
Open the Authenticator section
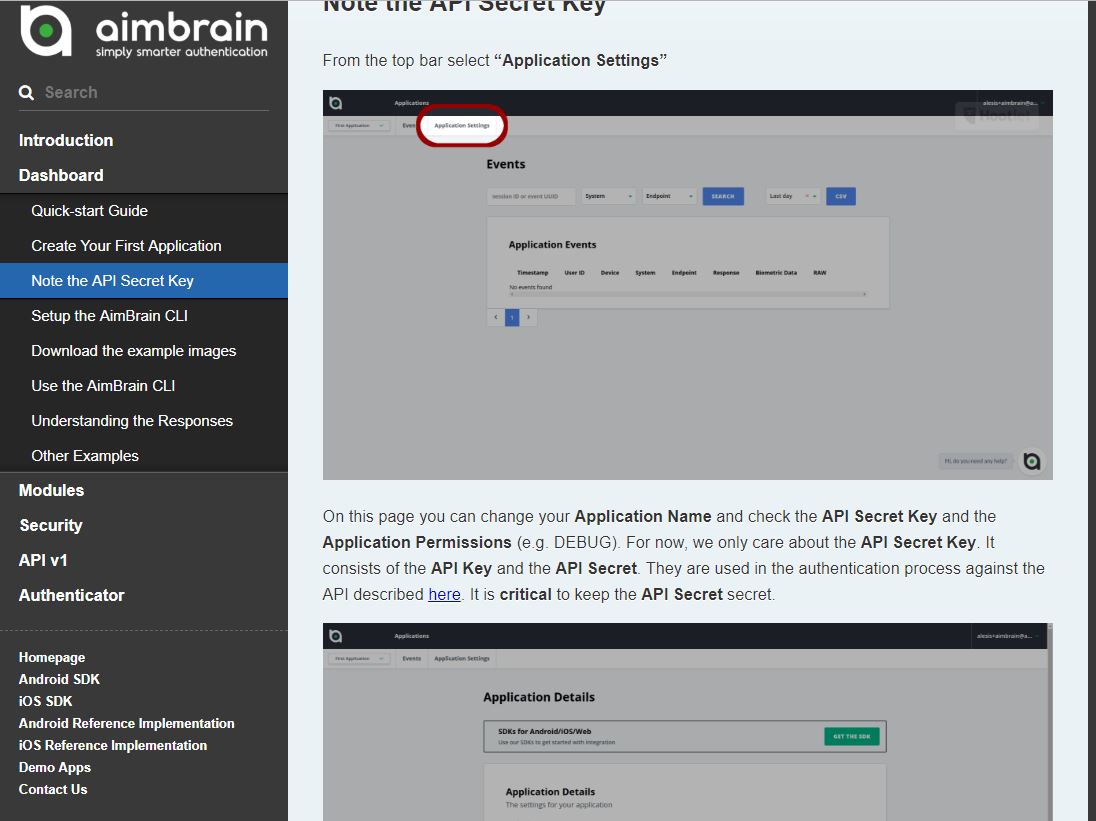pyautogui.click(x=71, y=595)
